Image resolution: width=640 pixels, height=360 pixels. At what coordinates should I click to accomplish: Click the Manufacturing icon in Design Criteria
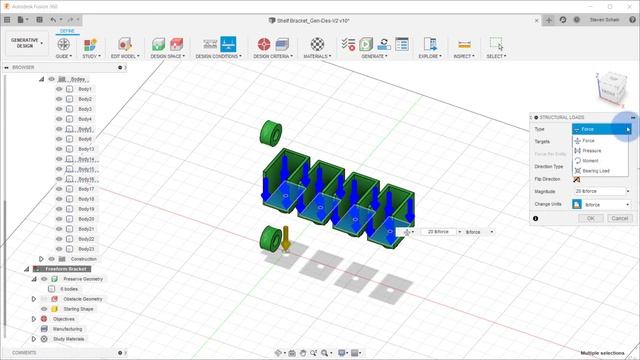click(x=282, y=44)
